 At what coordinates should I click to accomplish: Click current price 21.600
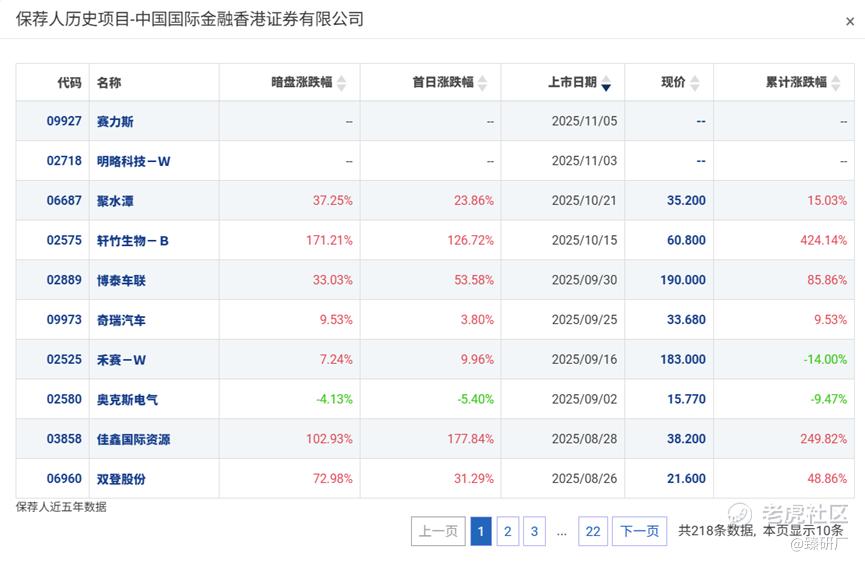(x=686, y=478)
